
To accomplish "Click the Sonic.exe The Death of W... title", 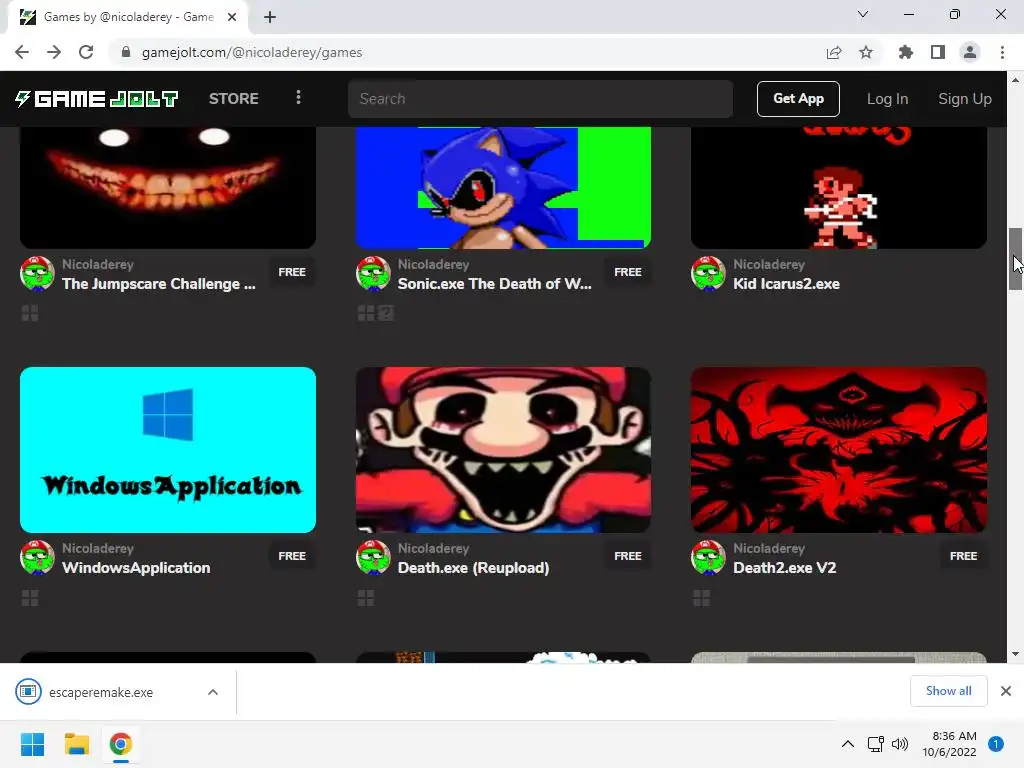I will click(494, 284).
